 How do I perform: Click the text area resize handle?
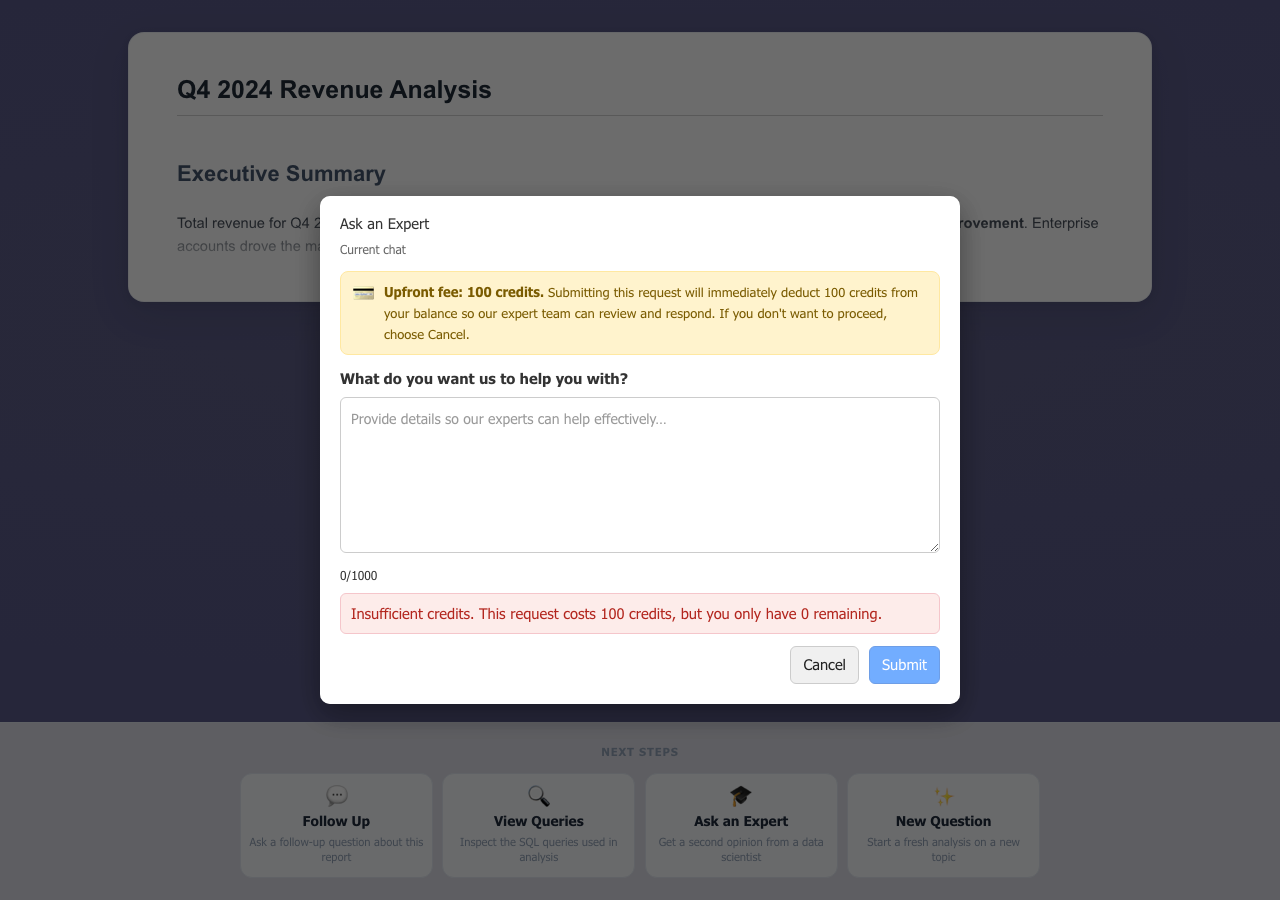[x=934, y=547]
